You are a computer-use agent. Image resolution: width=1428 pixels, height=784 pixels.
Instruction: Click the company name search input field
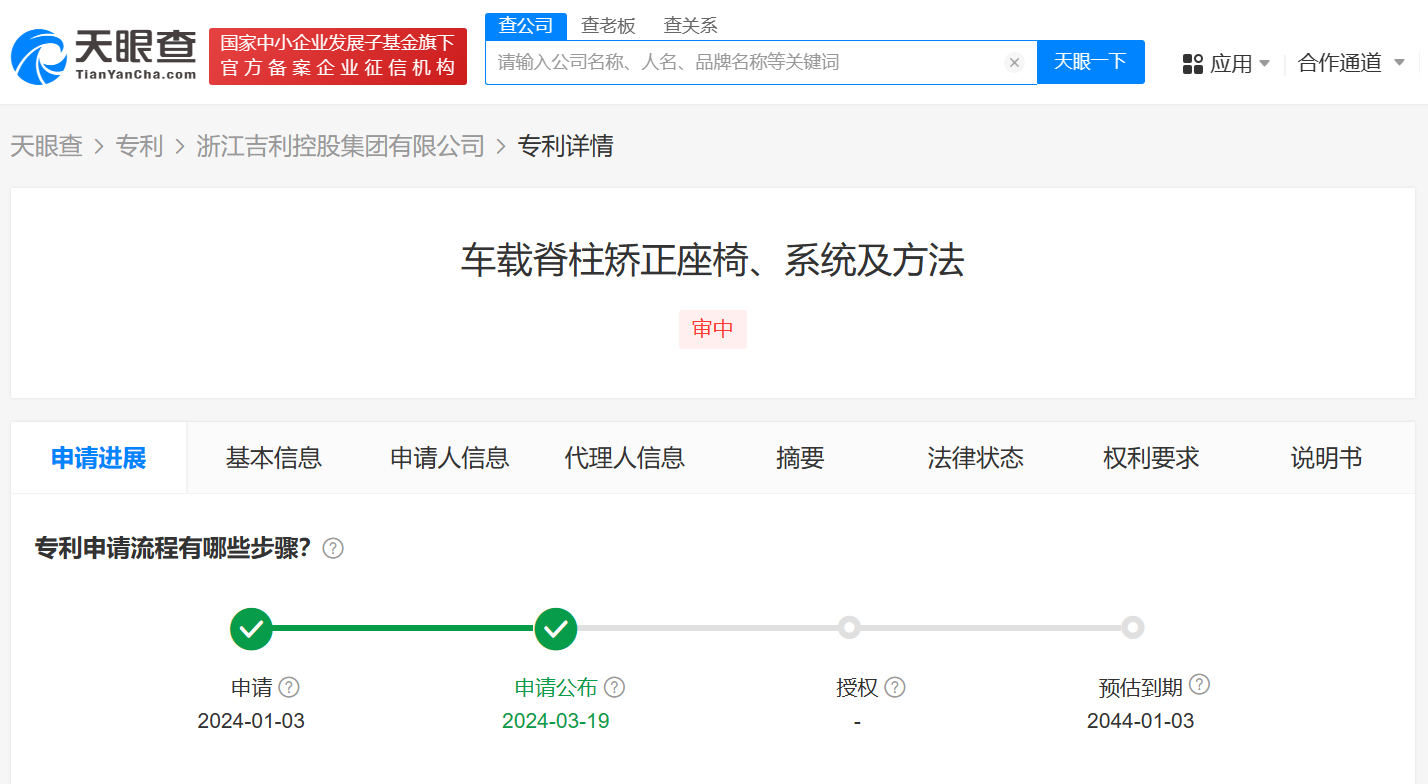click(x=745, y=63)
